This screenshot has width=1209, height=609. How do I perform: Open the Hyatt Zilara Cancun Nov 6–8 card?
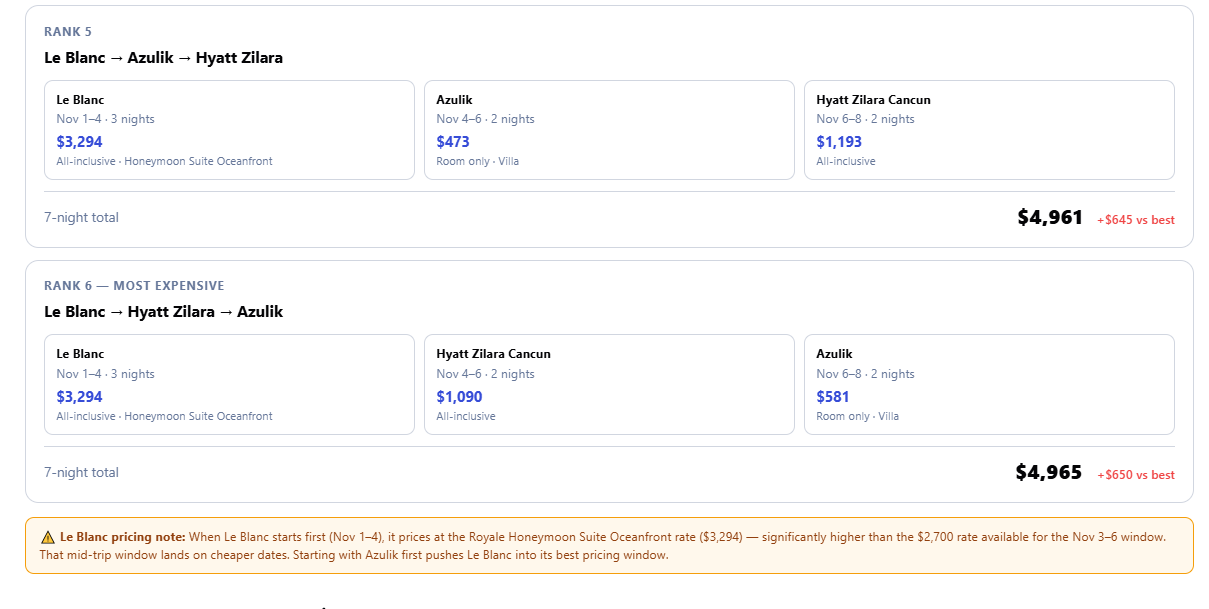[990, 130]
